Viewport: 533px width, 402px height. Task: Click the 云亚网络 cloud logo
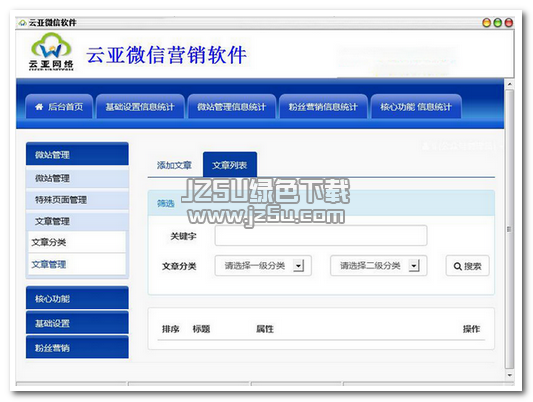tap(51, 51)
